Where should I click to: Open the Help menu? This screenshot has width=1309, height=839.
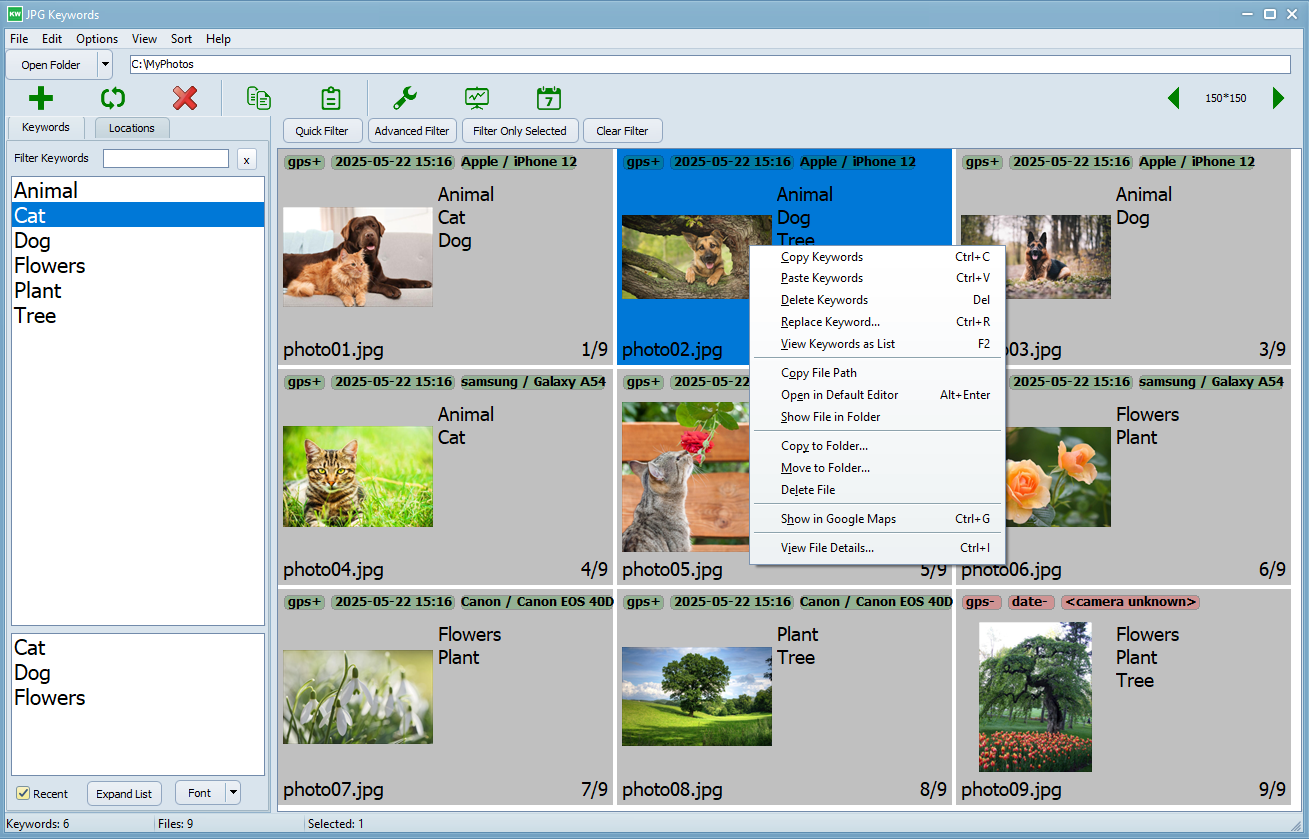click(218, 39)
